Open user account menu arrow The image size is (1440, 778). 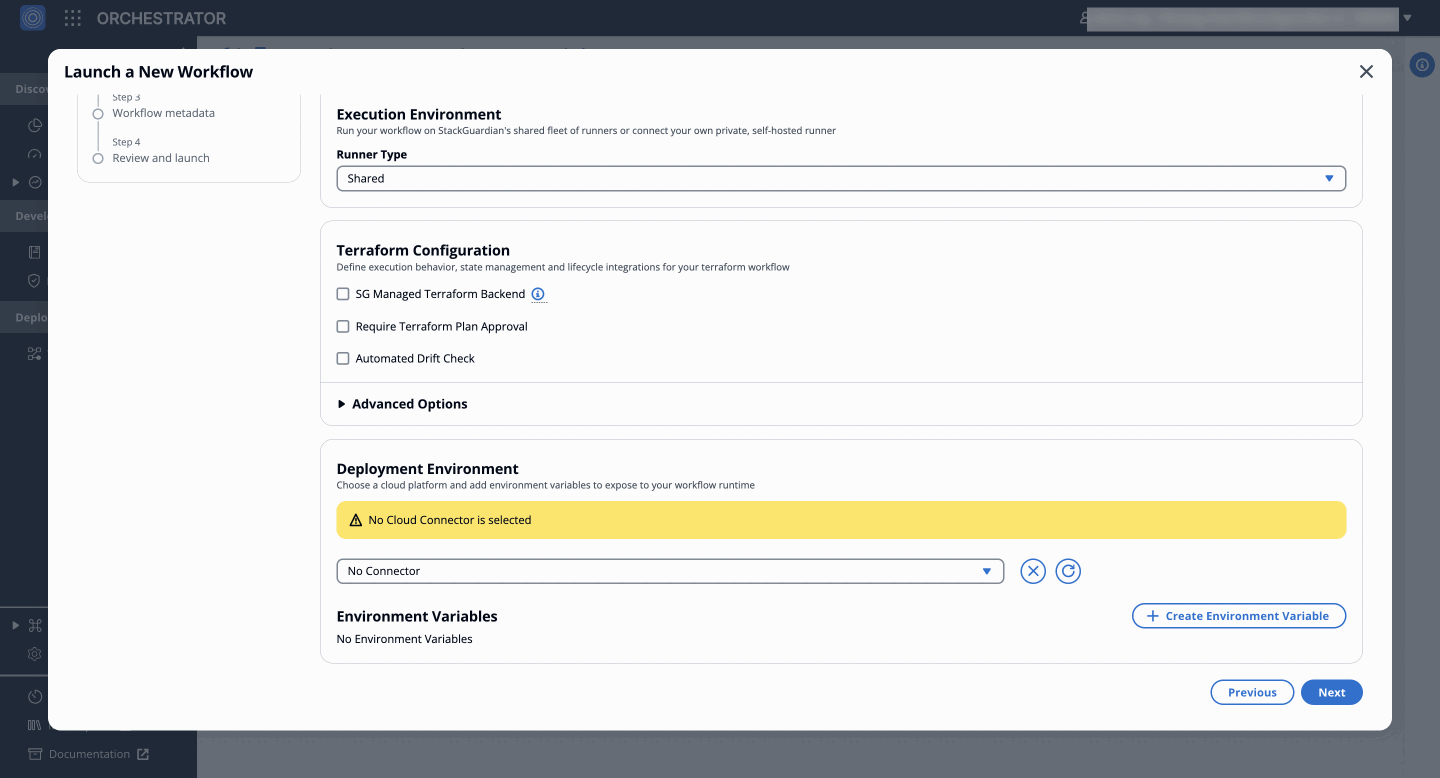pyautogui.click(x=1407, y=18)
